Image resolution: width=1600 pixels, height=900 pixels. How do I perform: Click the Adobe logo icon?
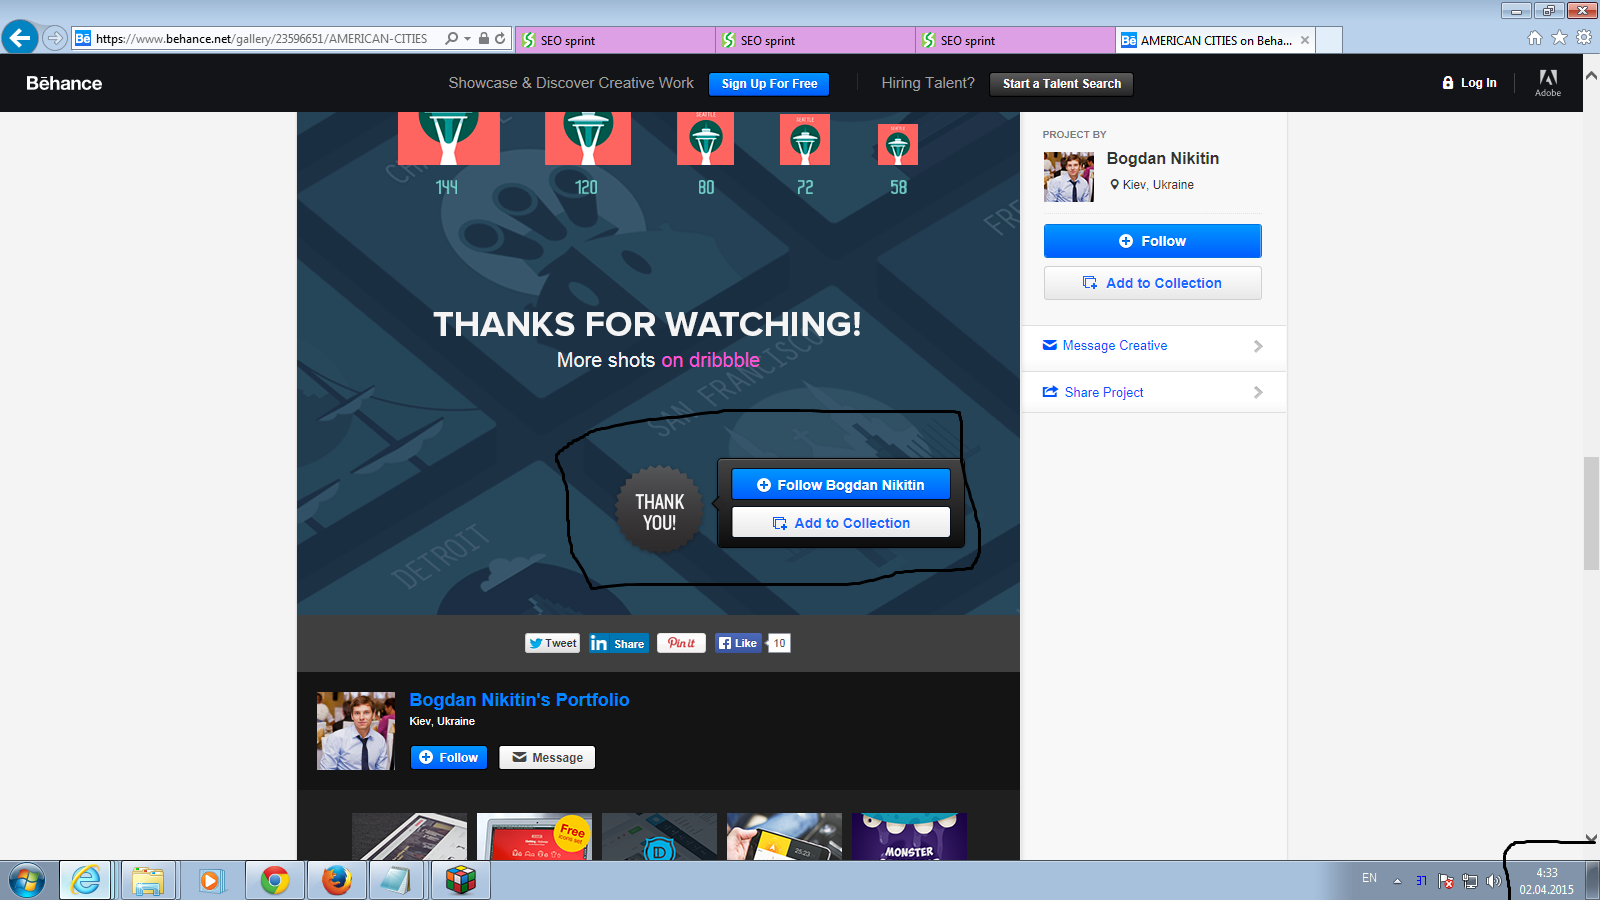[1548, 82]
